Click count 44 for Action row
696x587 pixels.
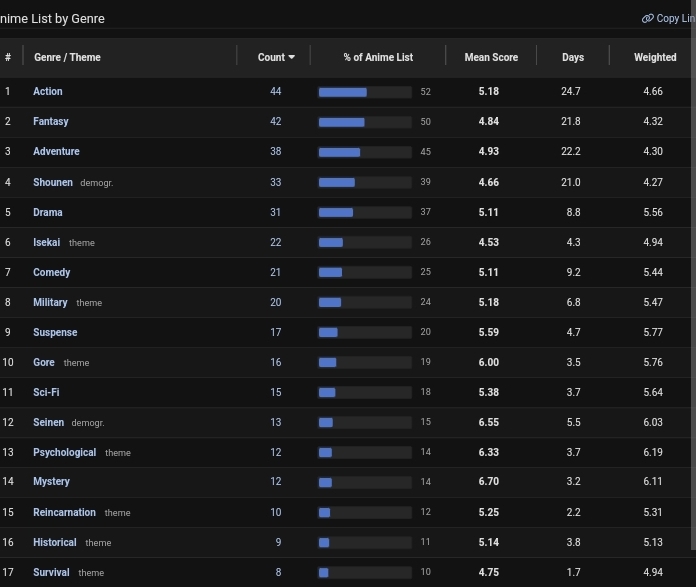click(x=275, y=91)
